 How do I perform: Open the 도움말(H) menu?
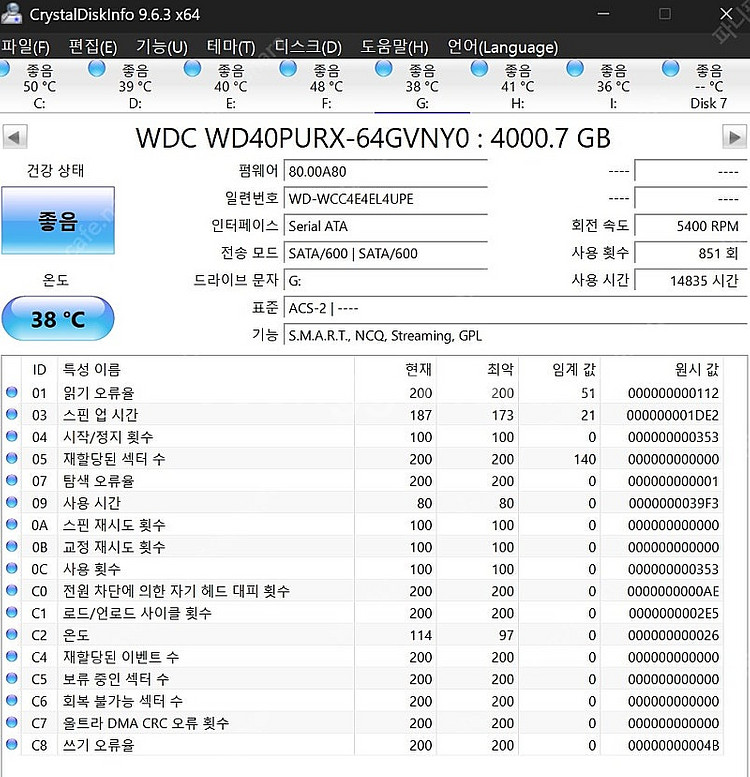pyautogui.click(x=394, y=47)
